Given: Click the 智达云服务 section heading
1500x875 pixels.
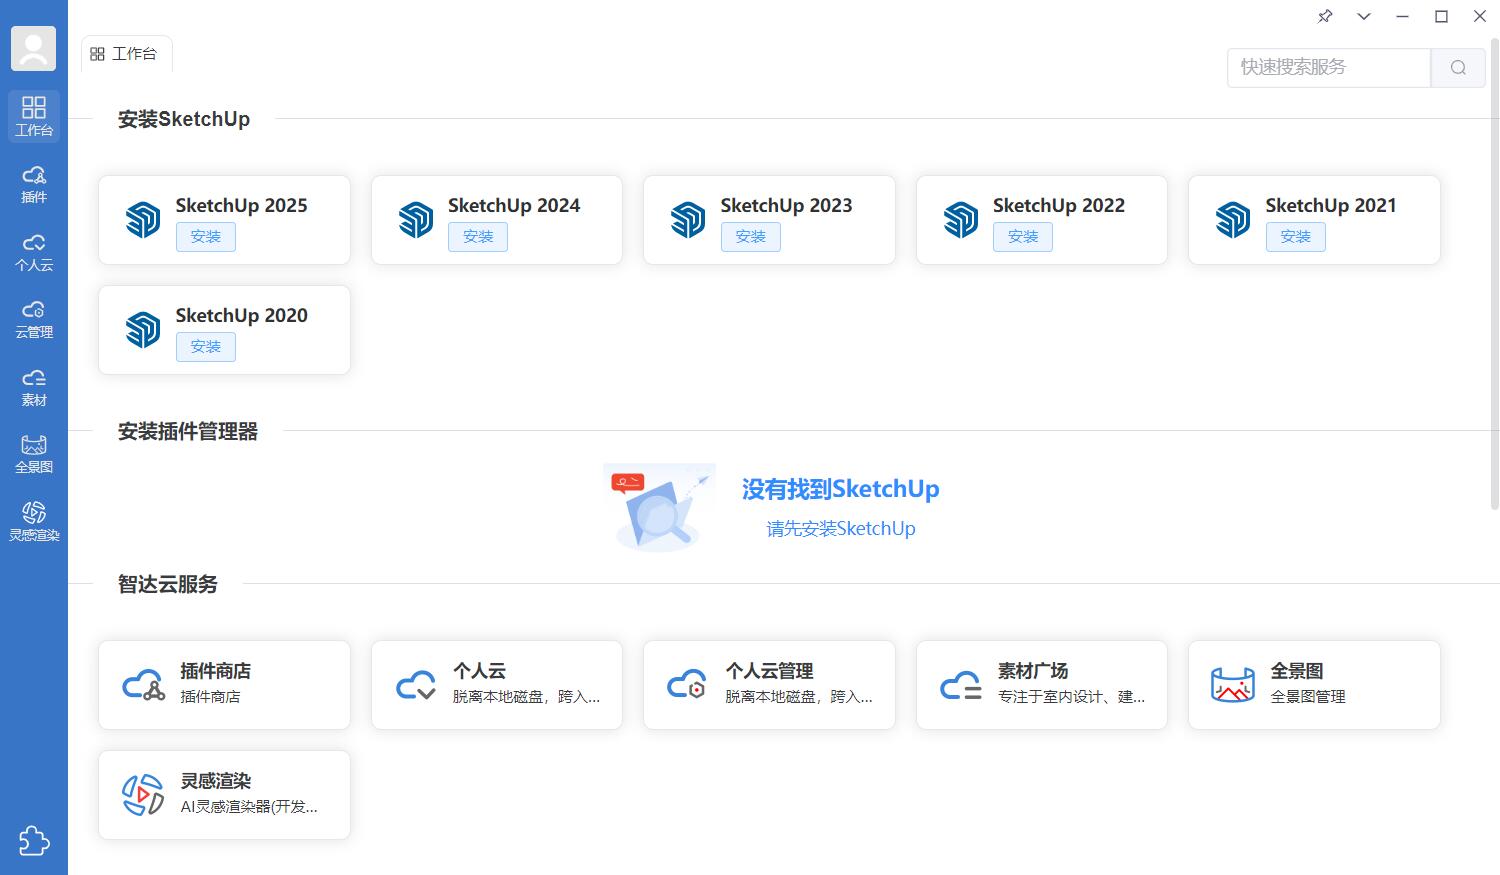Looking at the screenshot, I should [x=168, y=584].
